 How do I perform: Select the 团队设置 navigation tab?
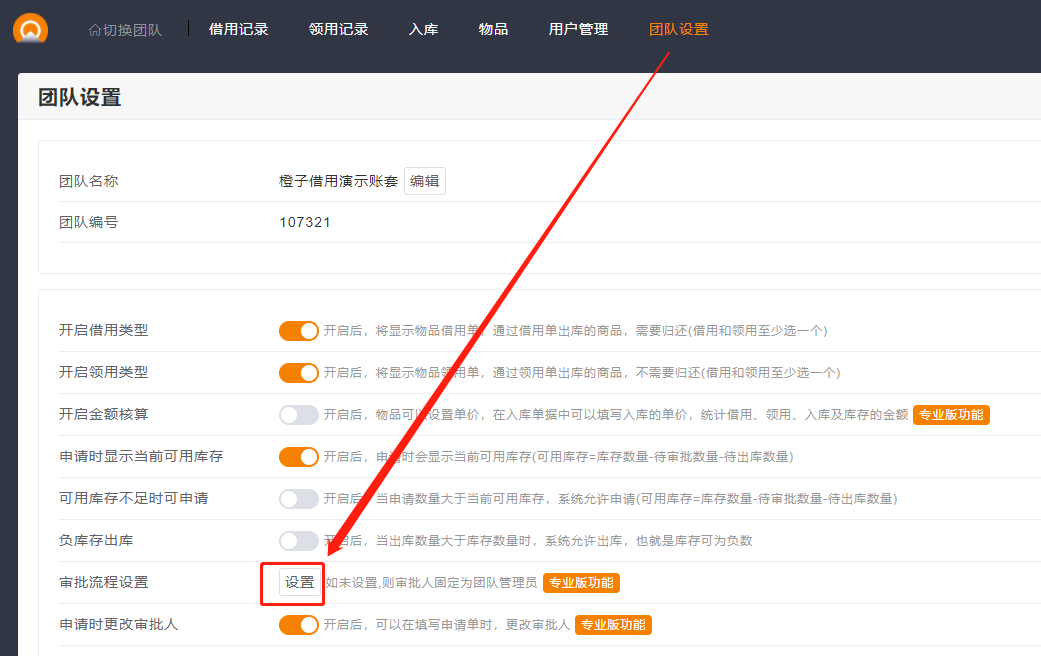[678, 29]
